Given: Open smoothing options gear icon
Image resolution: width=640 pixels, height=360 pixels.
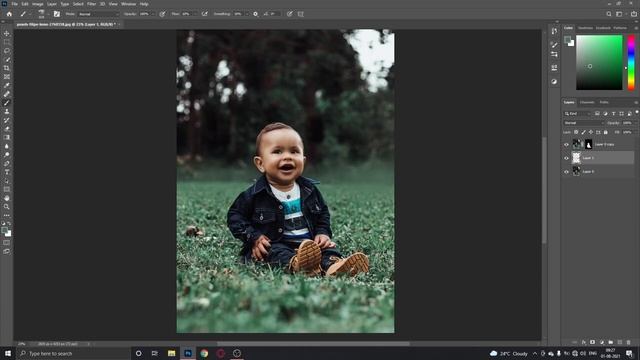Looking at the screenshot, I should pyautogui.click(x=256, y=14).
